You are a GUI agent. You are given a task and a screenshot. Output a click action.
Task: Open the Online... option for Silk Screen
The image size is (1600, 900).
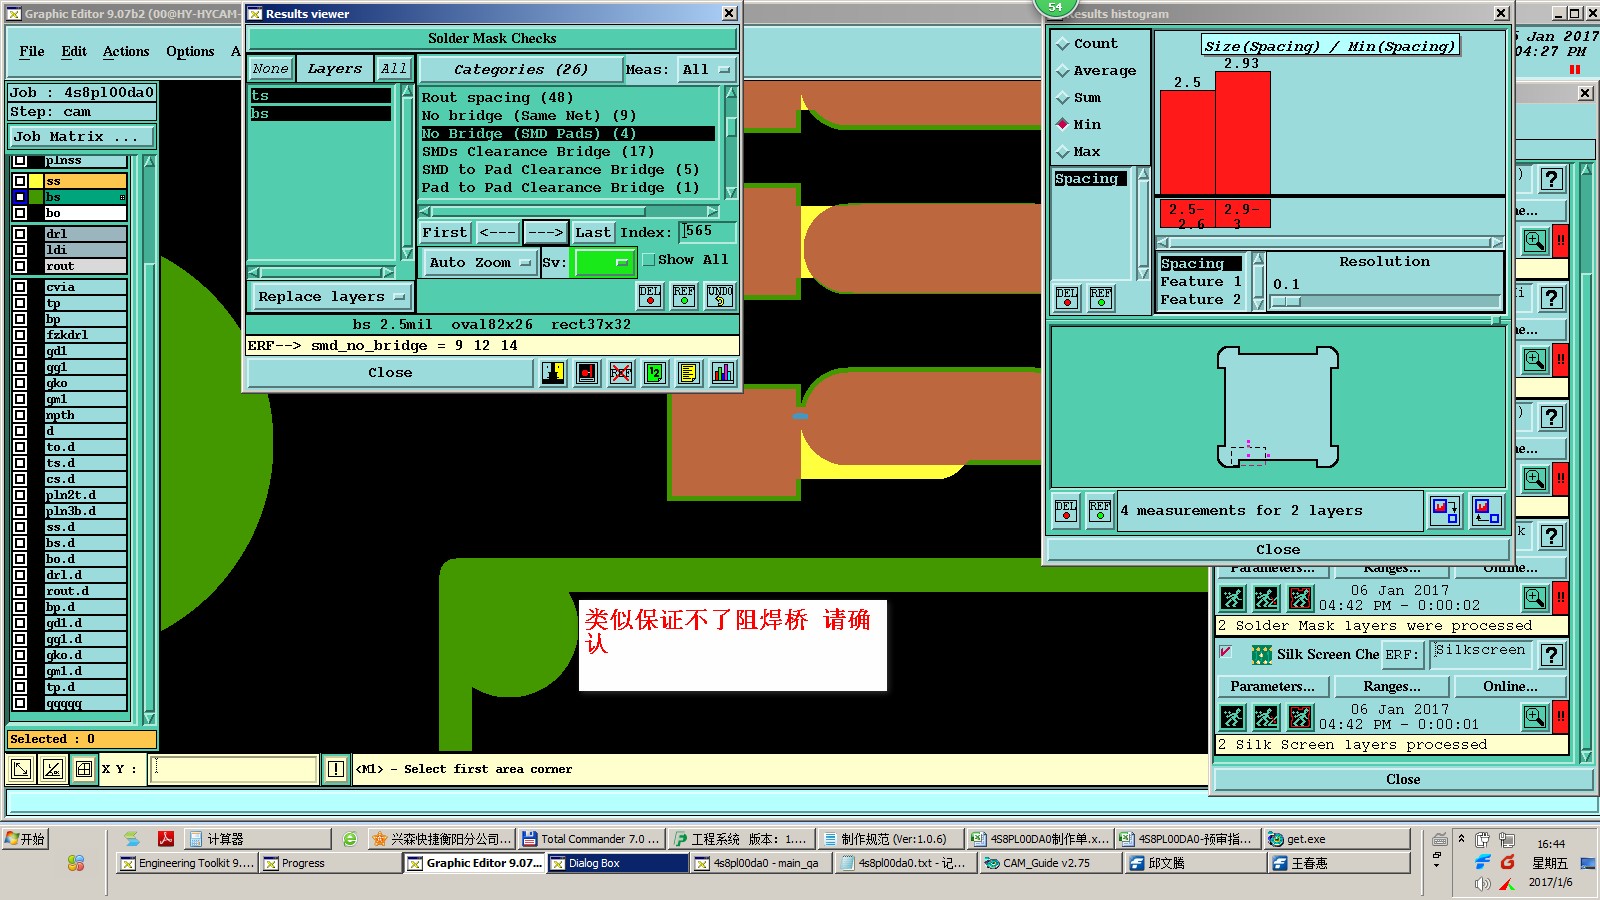[1510, 687]
